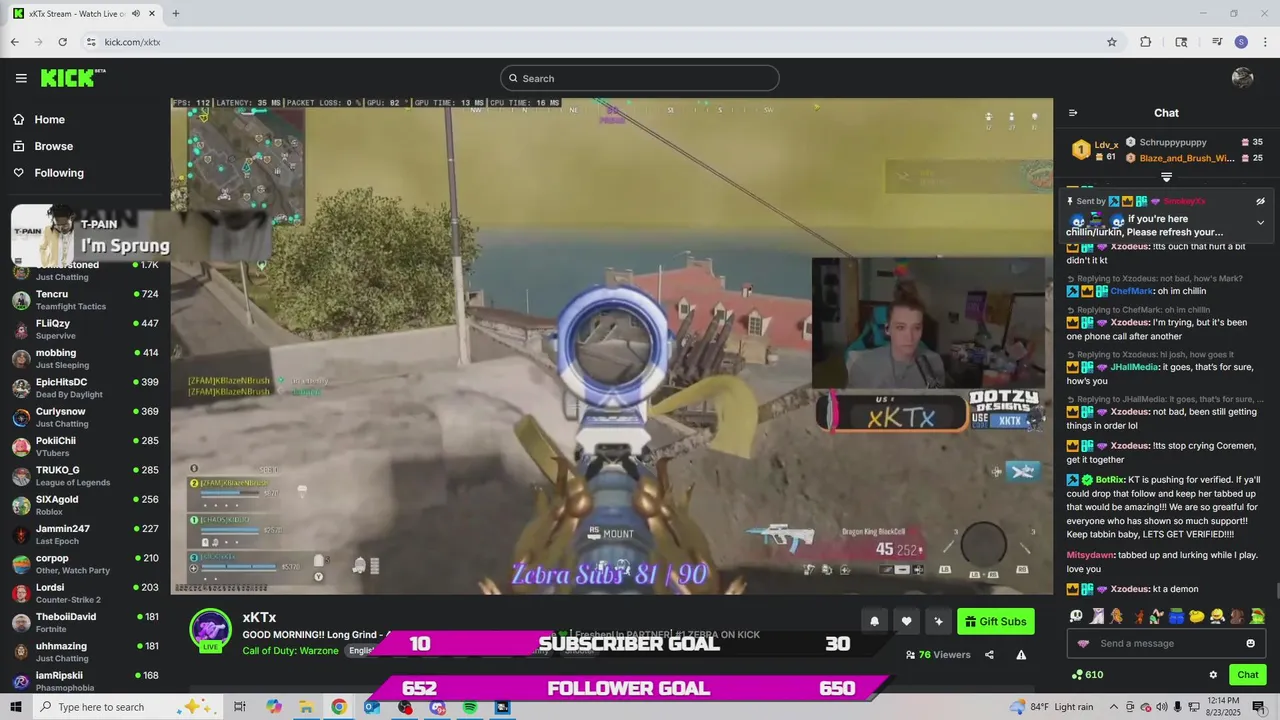Open the browser extensions puzzle icon
1280x720 pixels.
1146,42
